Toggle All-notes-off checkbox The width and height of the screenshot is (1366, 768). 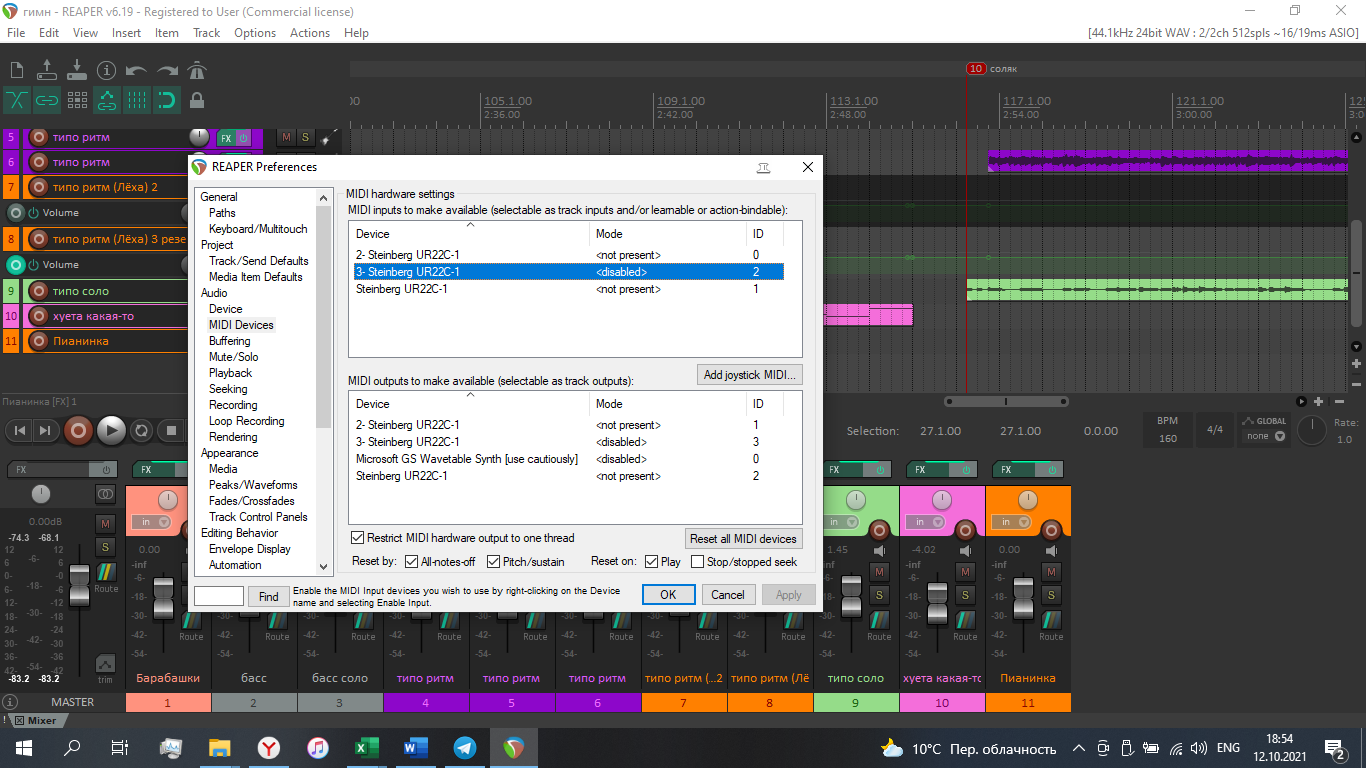click(411, 562)
